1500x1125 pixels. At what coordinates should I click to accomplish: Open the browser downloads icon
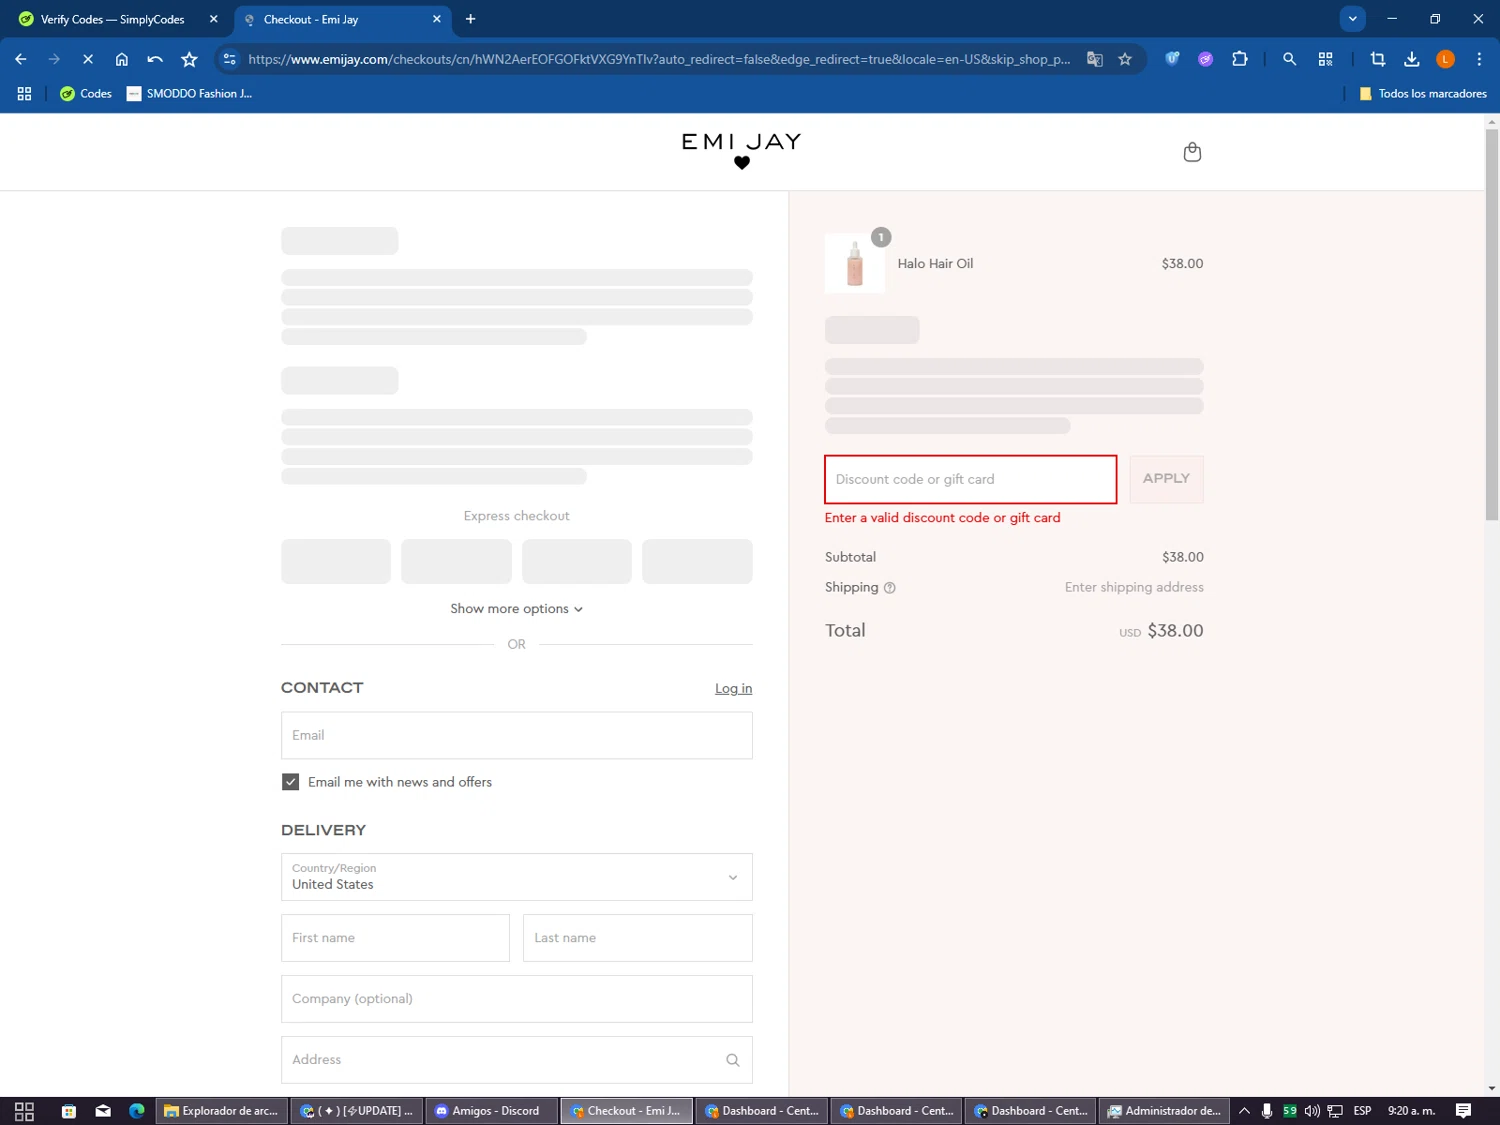point(1412,59)
